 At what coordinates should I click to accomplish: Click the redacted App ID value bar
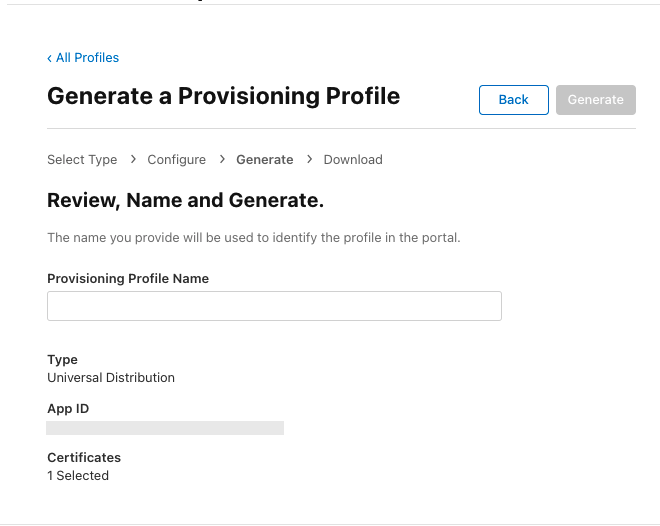(165, 428)
